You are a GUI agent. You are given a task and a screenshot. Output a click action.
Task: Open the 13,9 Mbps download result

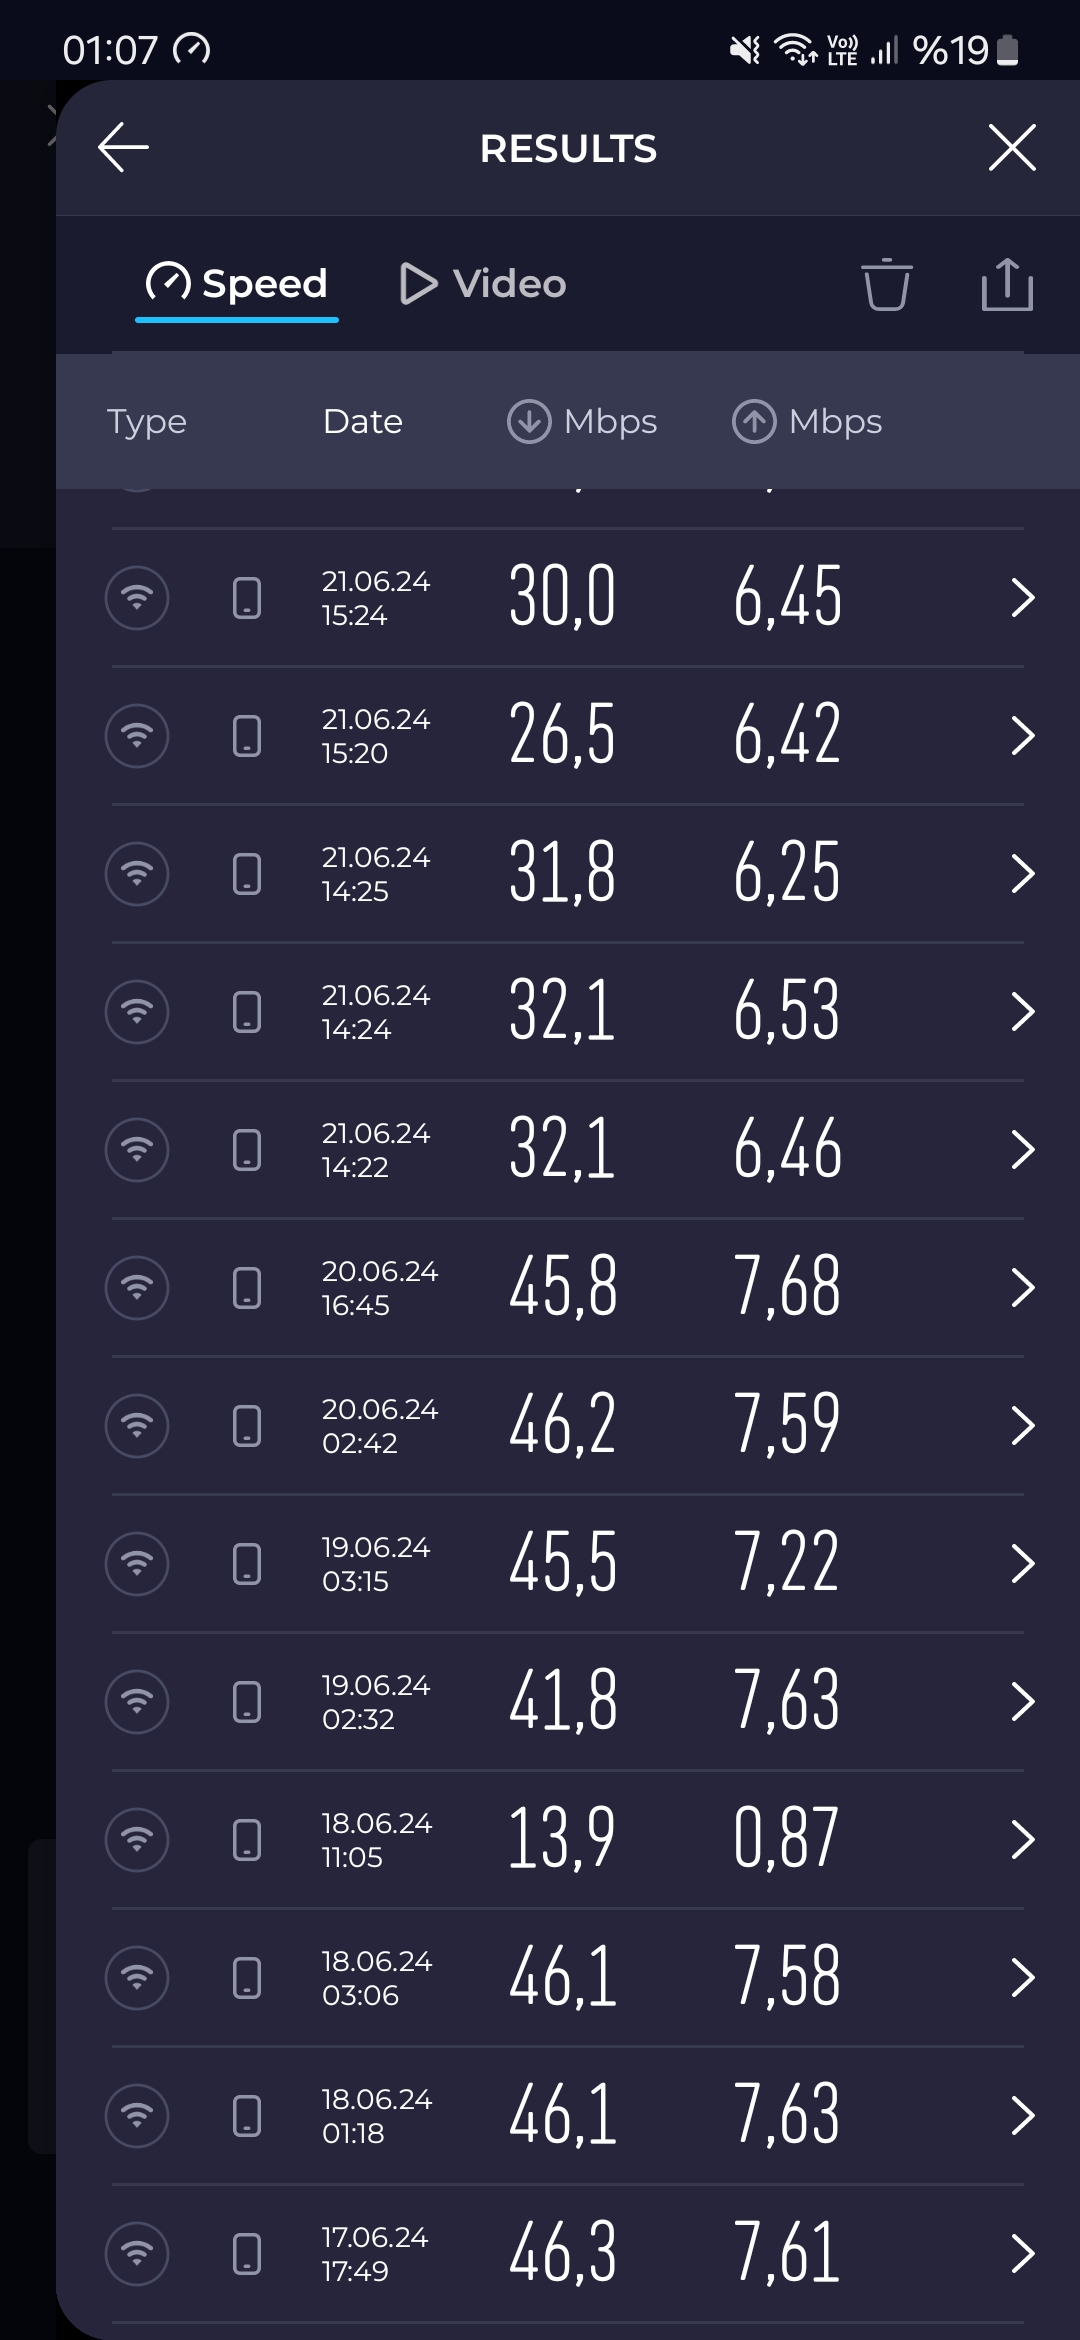(561, 1840)
